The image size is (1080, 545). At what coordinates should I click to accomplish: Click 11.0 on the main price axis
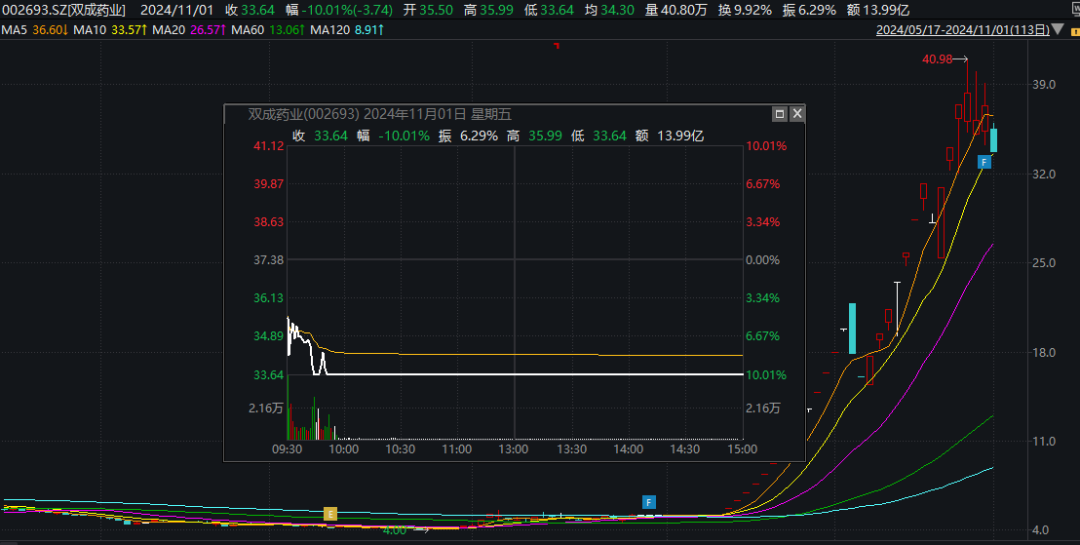tap(1043, 442)
